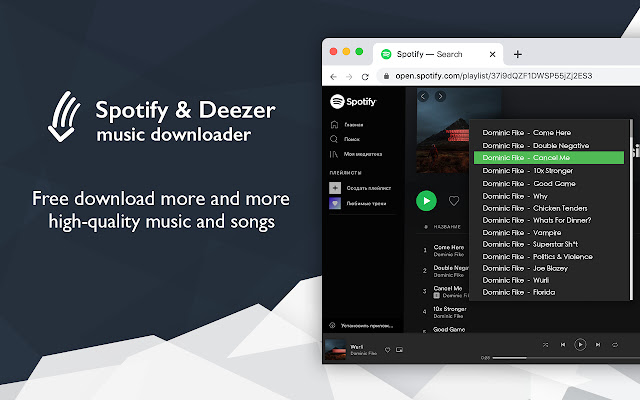Viewport: 640px width, 400px height.
Task: Click the install app download icon
Action: [x=332, y=325]
